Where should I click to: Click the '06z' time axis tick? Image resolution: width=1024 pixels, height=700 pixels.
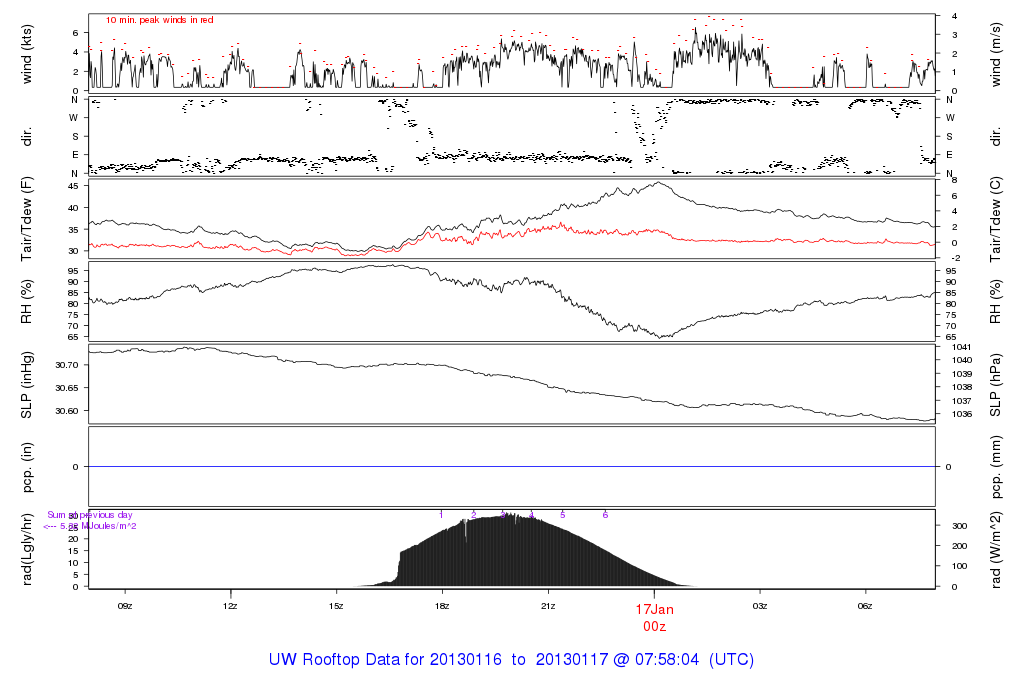[x=866, y=606]
